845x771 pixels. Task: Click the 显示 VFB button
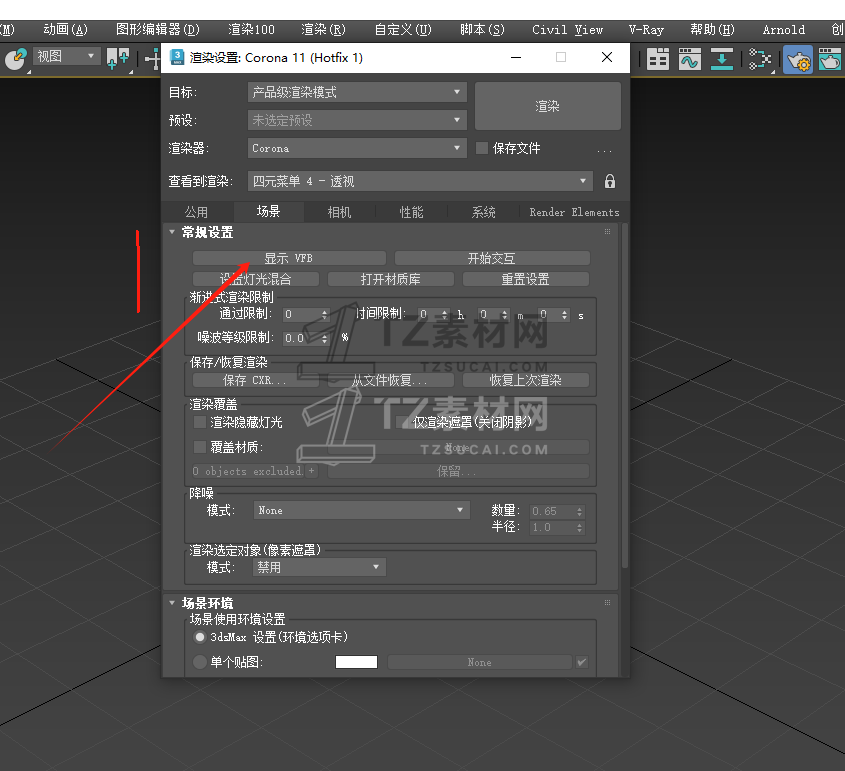point(289,258)
